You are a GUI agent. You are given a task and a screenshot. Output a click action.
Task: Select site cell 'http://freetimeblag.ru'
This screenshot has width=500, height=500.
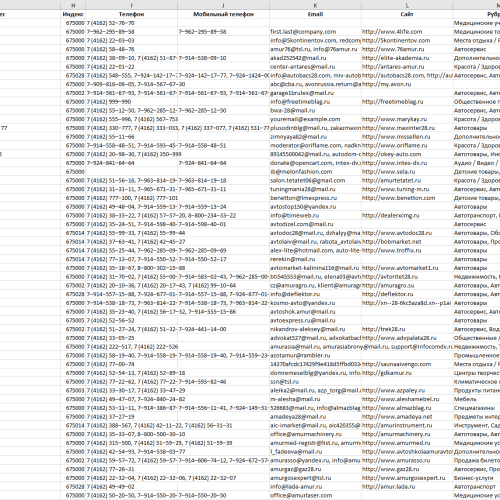tap(407, 102)
